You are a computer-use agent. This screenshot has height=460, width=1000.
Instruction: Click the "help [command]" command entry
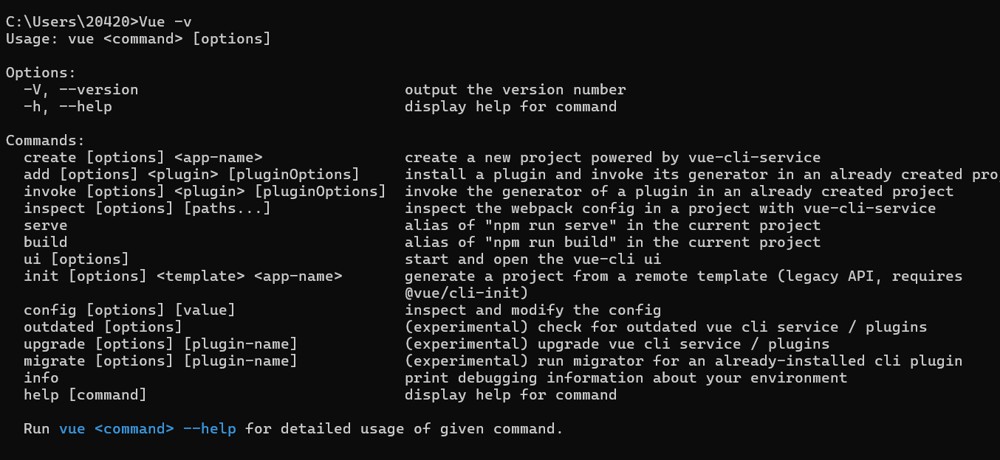85,395
